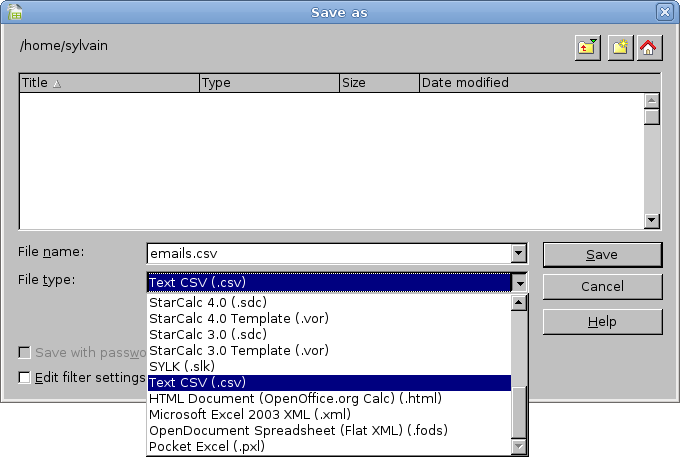Sort files by the Title column header
680x457 pixels.
[108, 83]
